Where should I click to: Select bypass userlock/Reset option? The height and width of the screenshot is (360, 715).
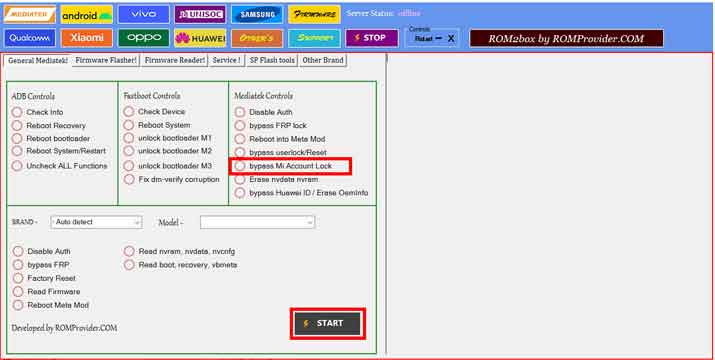pos(281,152)
